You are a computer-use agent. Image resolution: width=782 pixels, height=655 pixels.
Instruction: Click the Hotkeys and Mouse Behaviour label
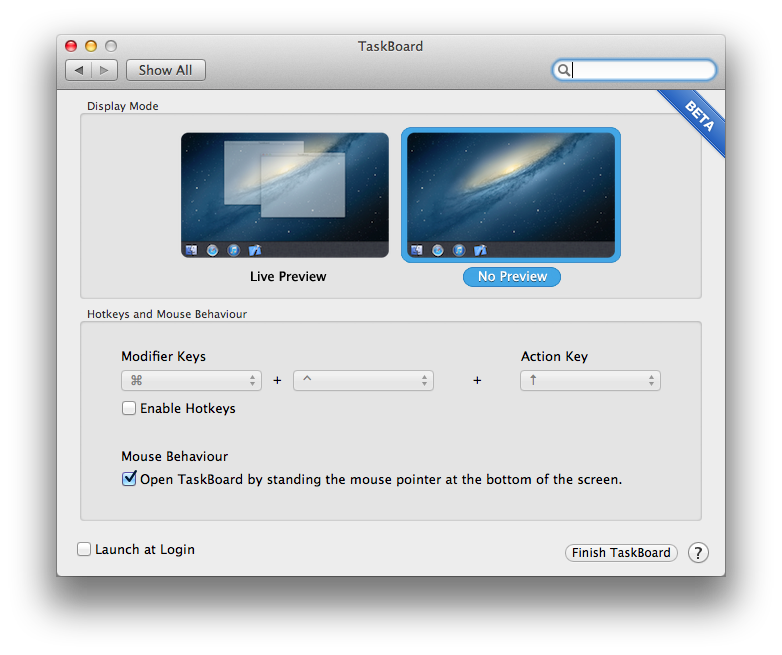(167, 314)
